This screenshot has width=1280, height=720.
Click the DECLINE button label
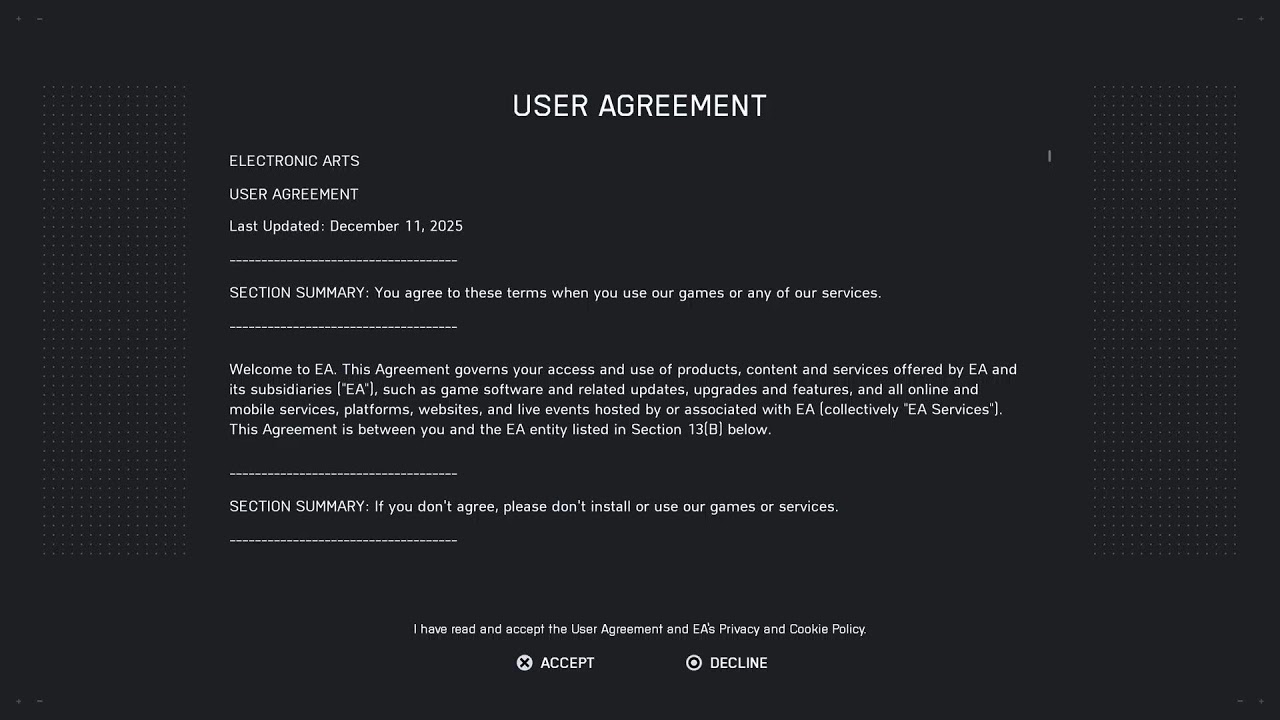738,663
